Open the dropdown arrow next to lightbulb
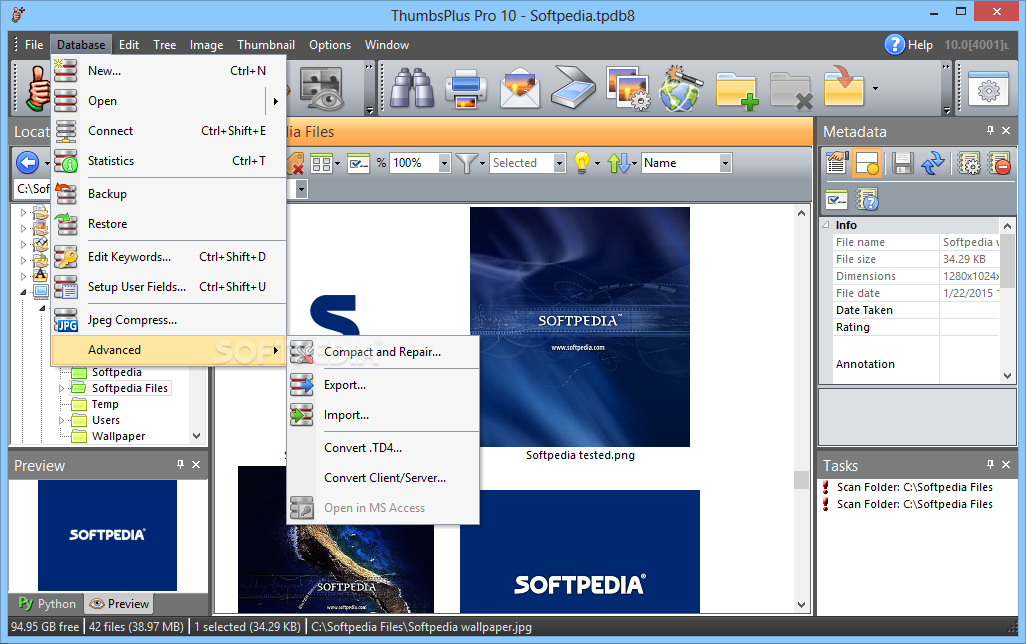This screenshot has width=1026, height=644. coord(597,163)
